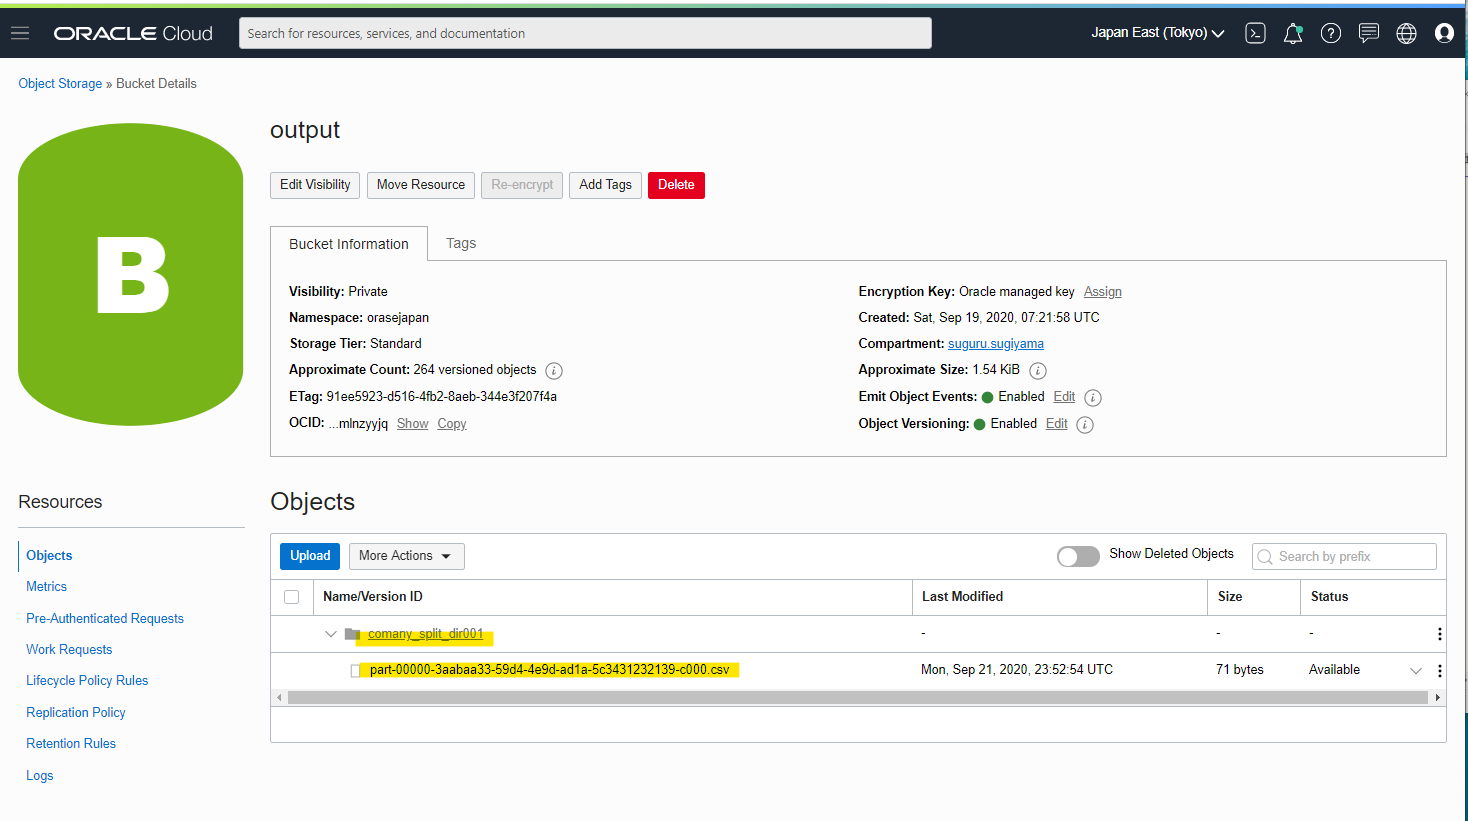Click the Move Resource button
The height and width of the screenshot is (821, 1468).
click(421, 185)
